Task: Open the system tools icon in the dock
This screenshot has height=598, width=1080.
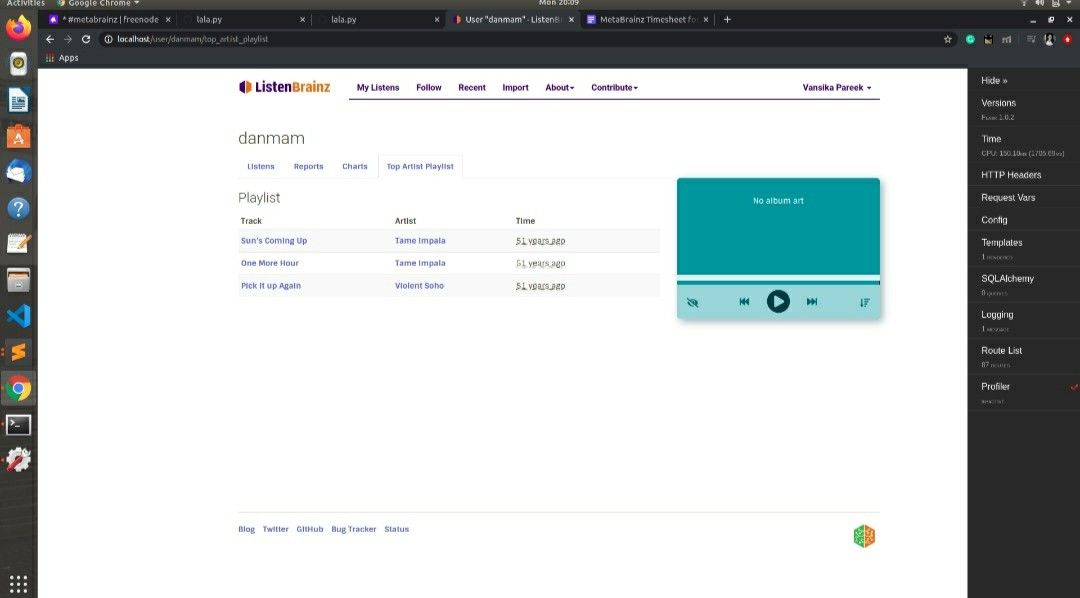Action: 19,460
